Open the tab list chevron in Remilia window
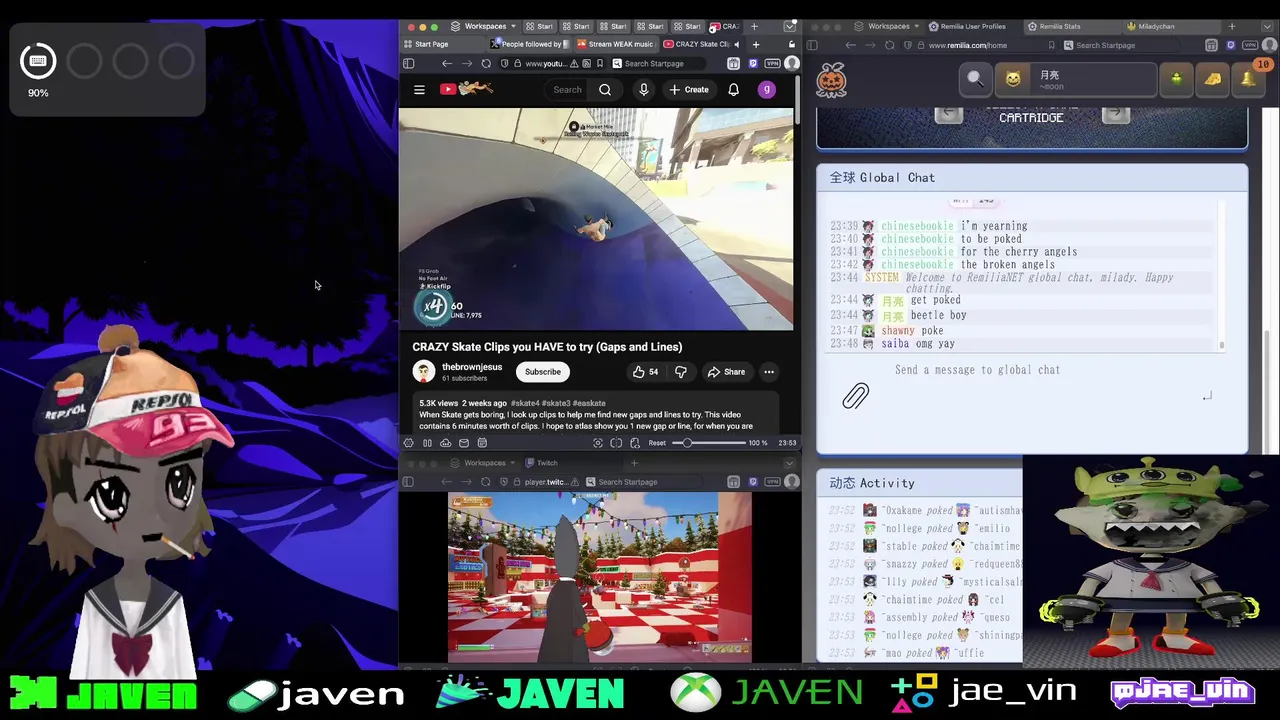Screen dimensions: 1280x720 click(x=1267, y=27)
